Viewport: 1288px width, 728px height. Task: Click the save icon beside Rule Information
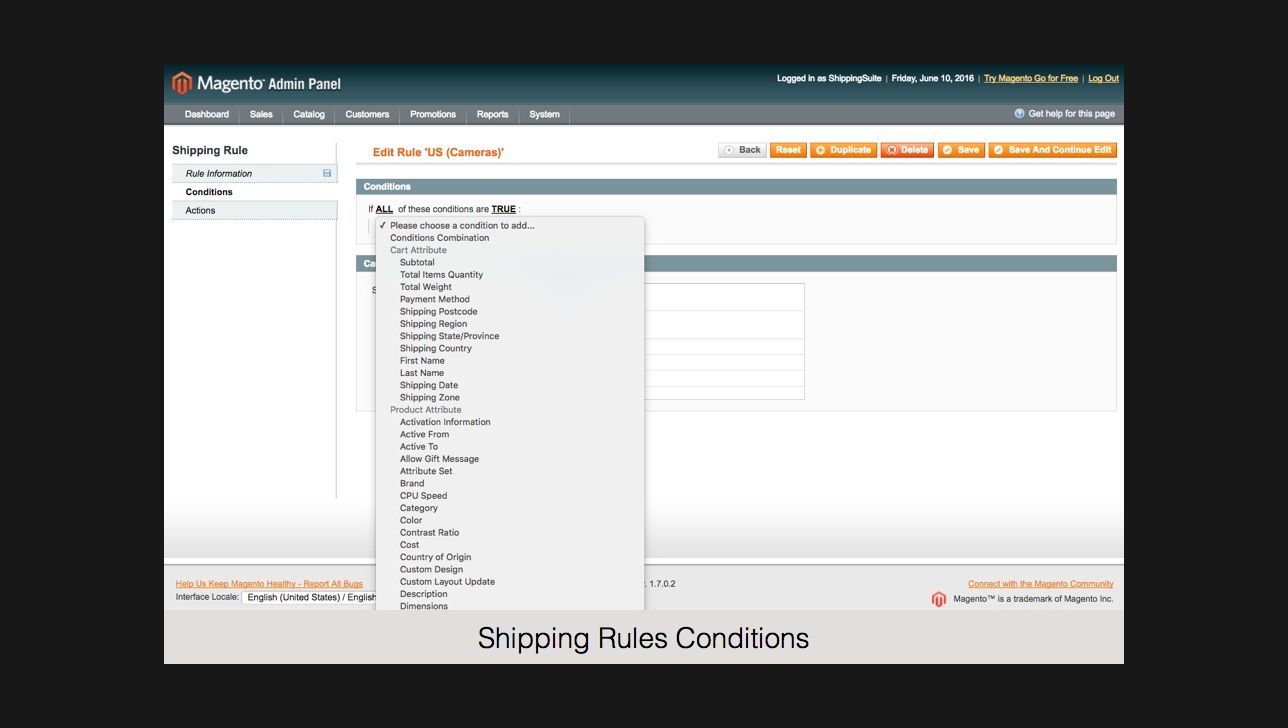click(x=327, y=174)
